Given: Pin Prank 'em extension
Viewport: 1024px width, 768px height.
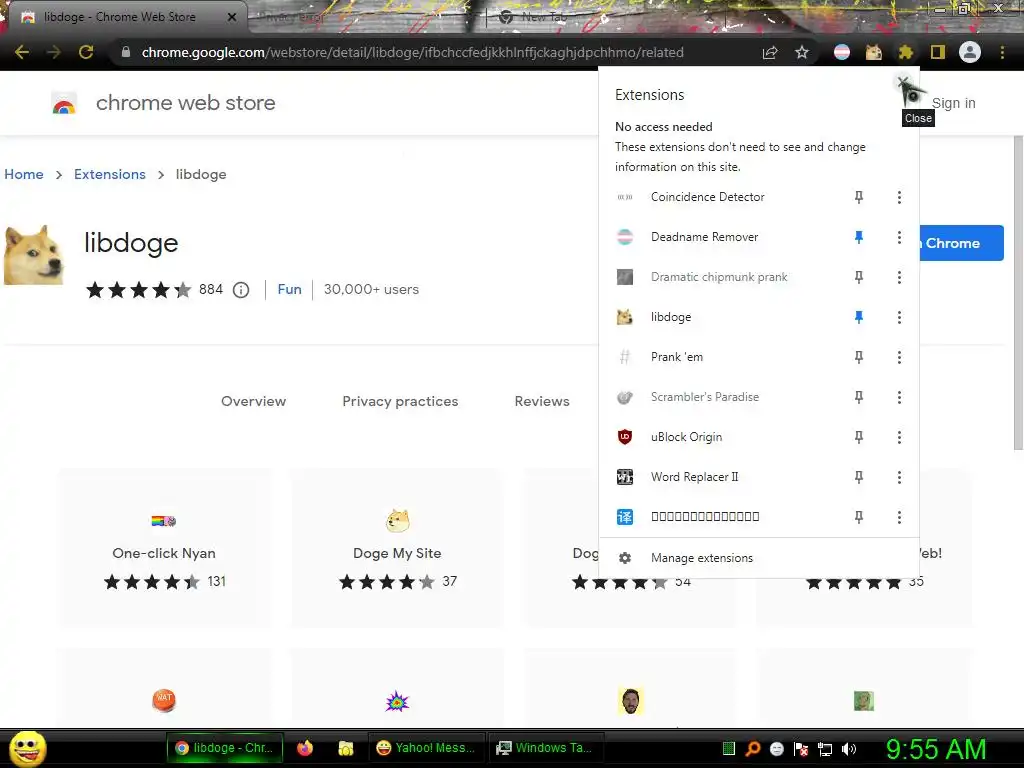Looking at the screenshot, I should (859, 357).
